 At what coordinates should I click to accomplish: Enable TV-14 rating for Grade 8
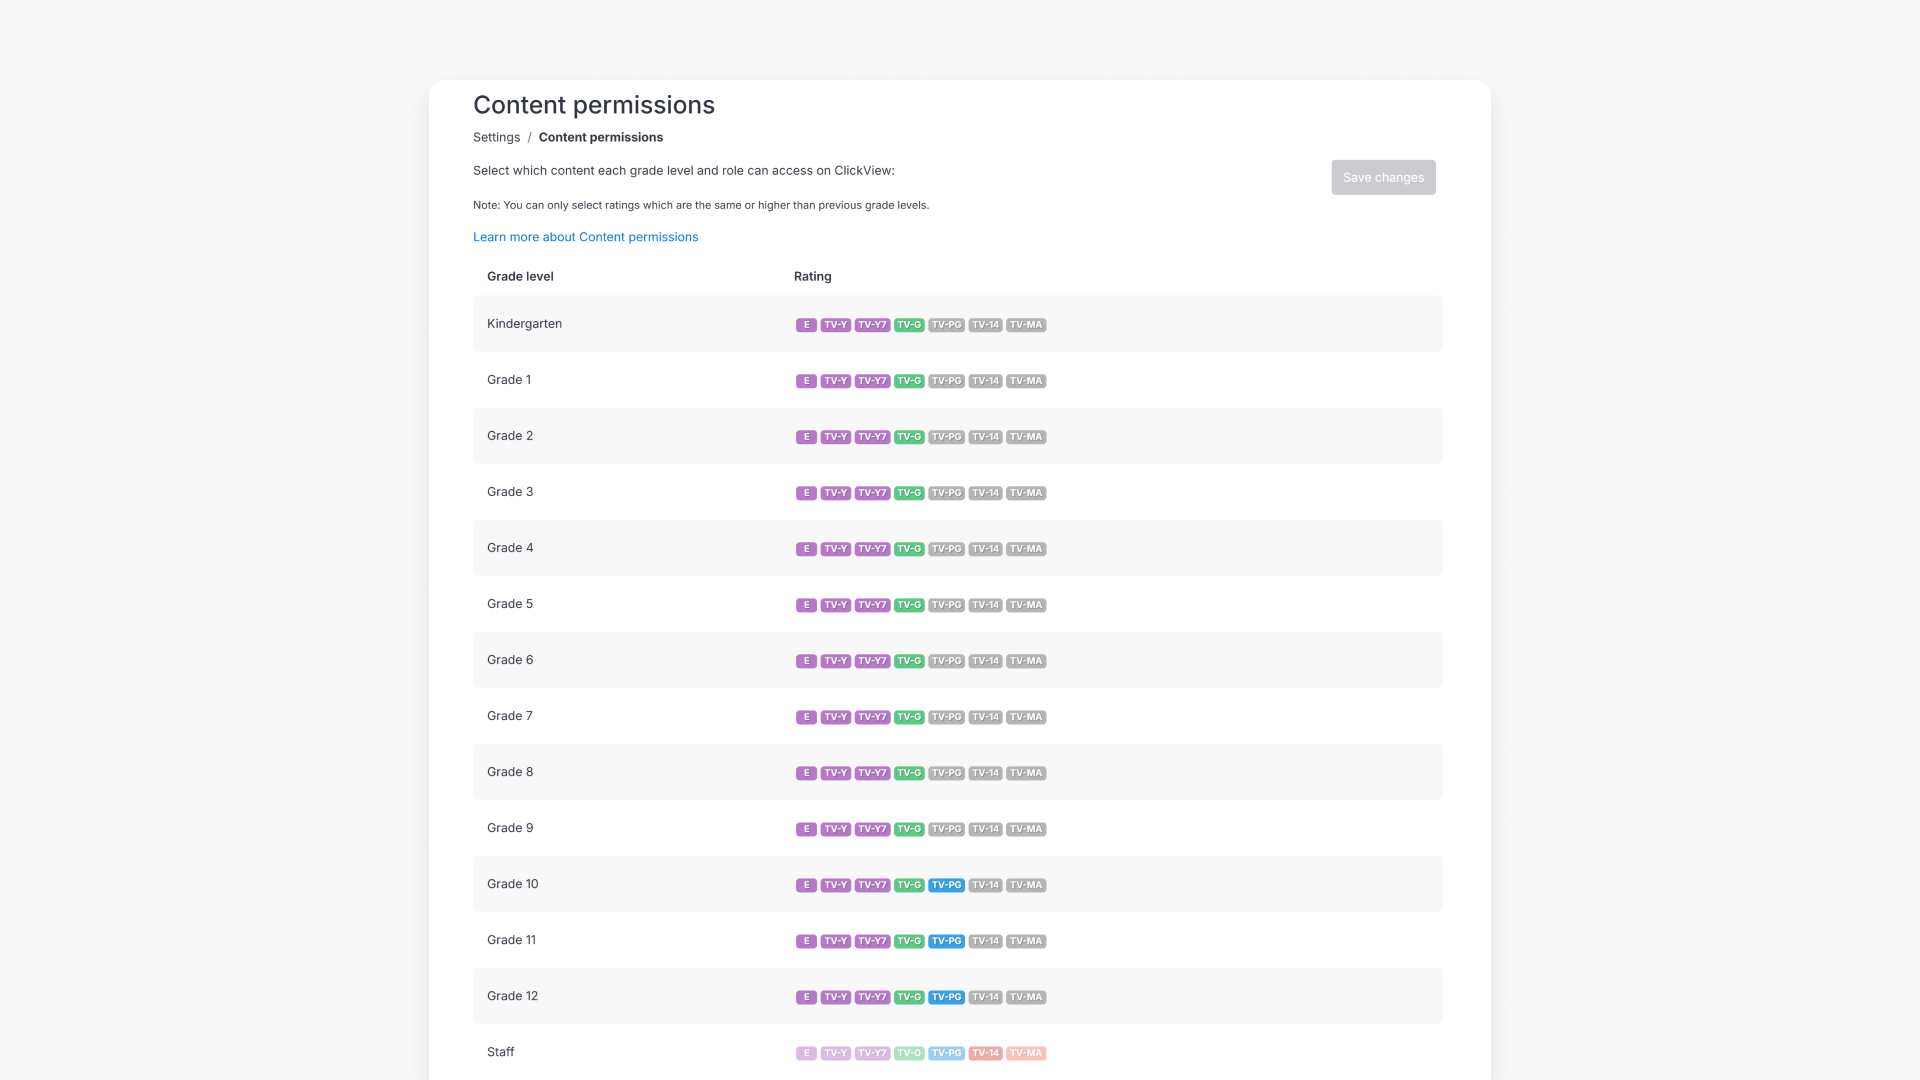coord(985,772)
